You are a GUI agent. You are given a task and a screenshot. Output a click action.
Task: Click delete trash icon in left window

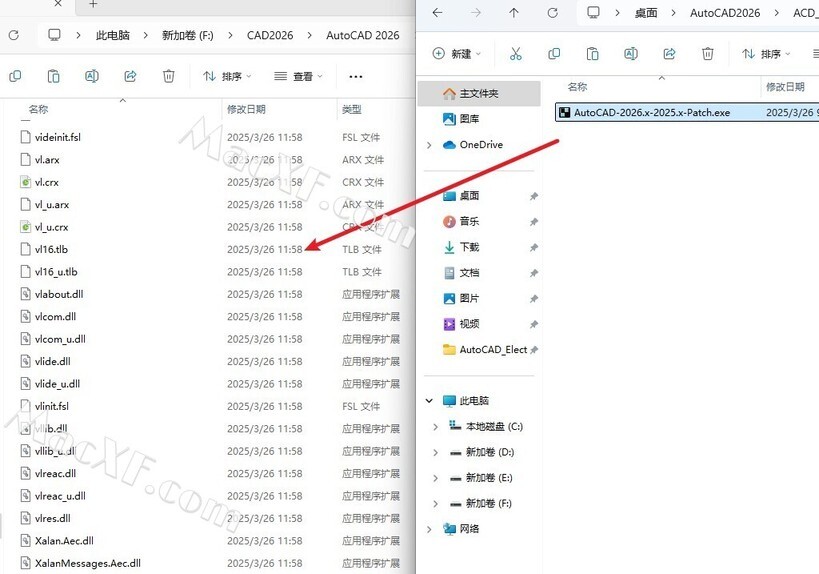169,76
